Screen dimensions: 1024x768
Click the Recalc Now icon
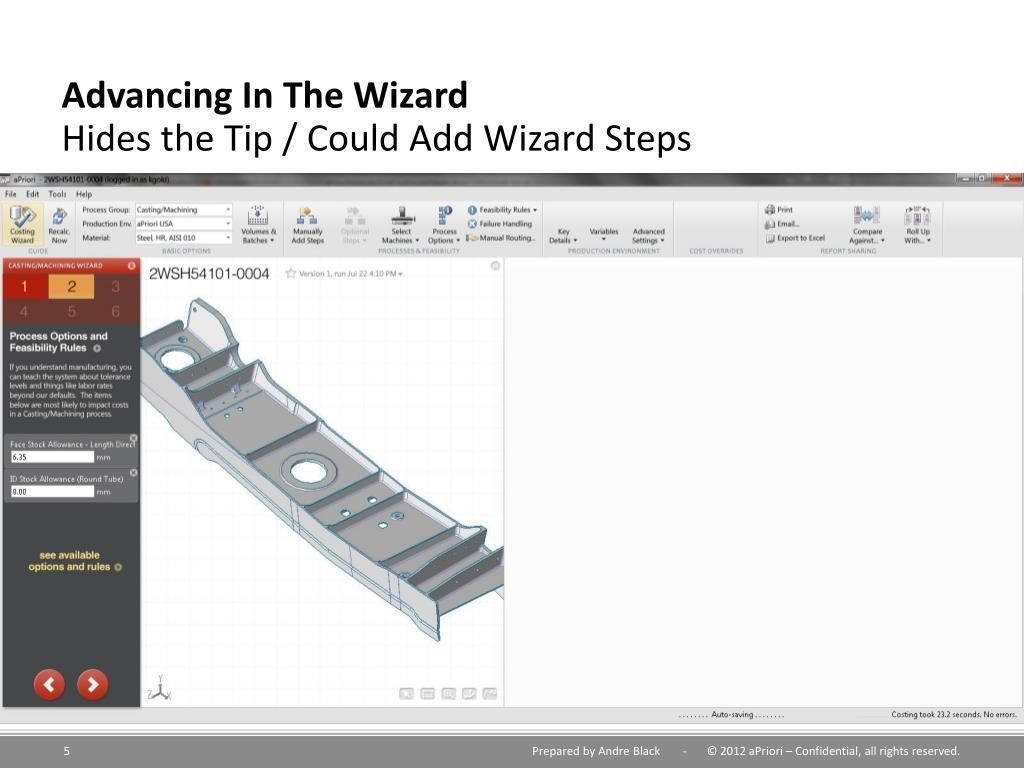pos(59,217)
